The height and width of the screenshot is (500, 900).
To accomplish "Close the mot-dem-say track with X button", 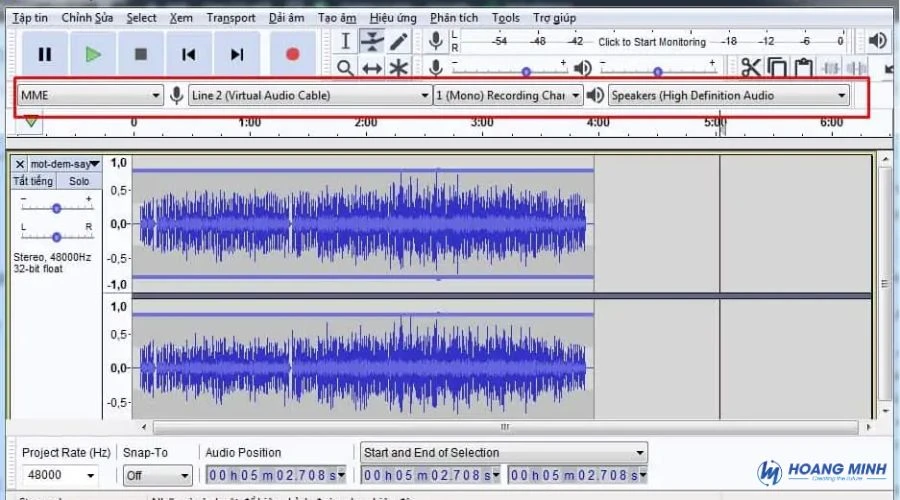I will click(20, 164).
